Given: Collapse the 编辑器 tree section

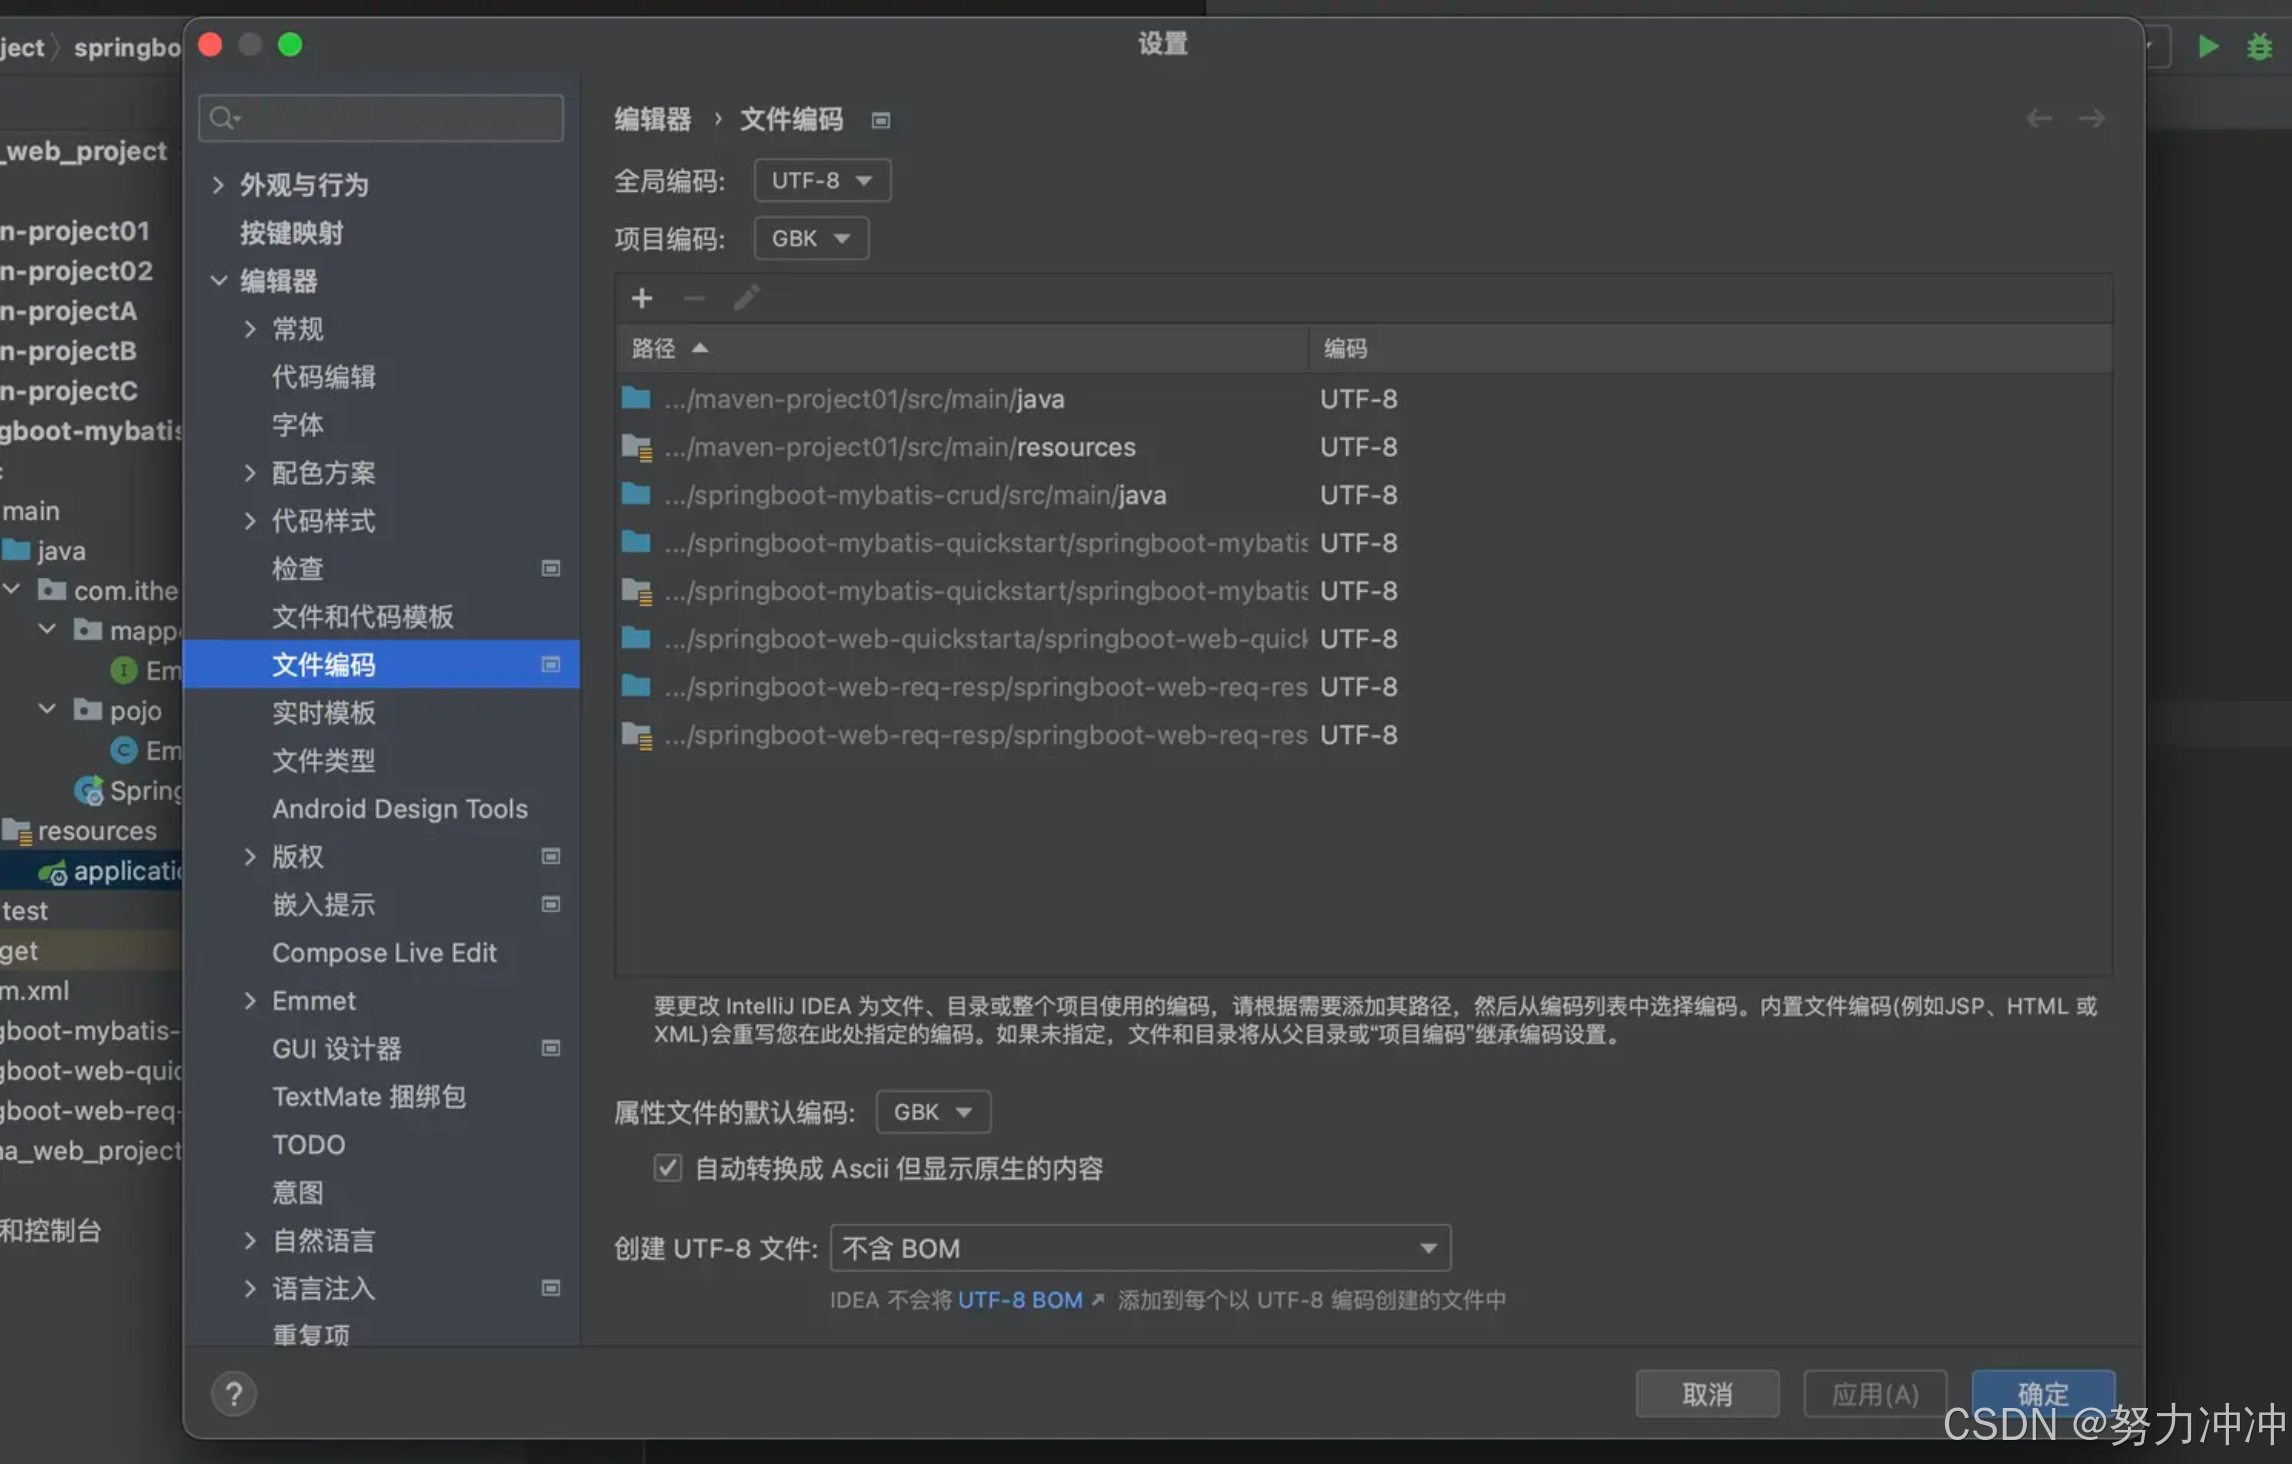Looking at the screenshot, I should pos(218,281).
